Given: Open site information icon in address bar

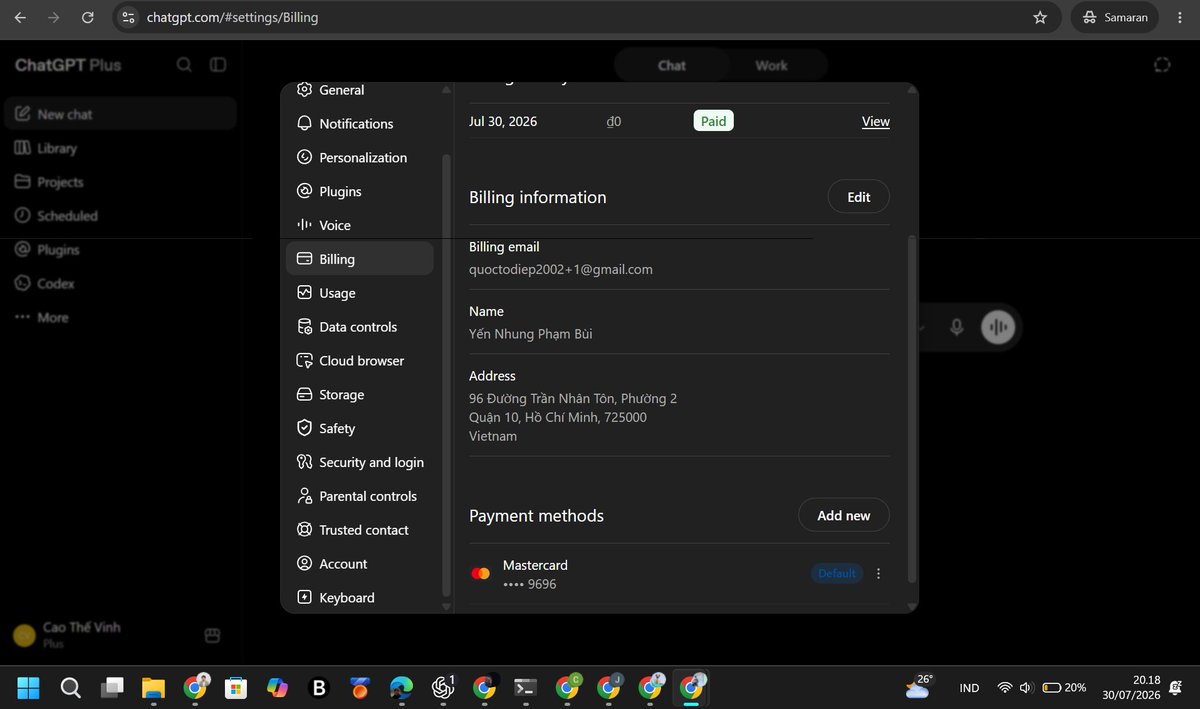Looking at the screenshot, I should (x=127, y=17).
